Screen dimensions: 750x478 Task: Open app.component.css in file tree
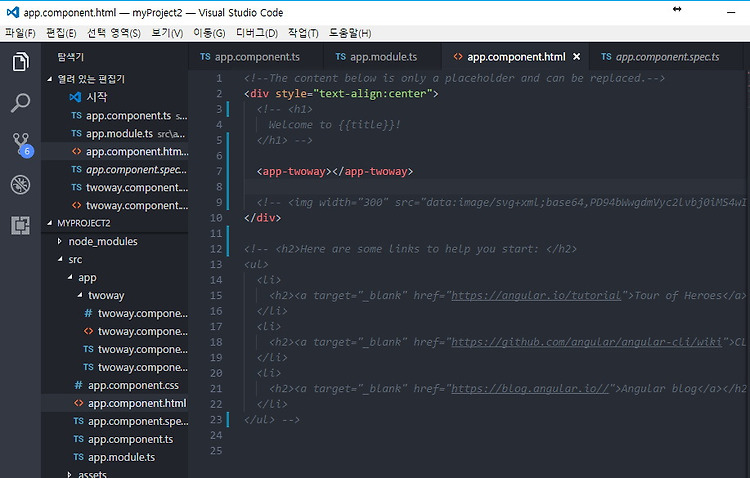tap(115, 385)
